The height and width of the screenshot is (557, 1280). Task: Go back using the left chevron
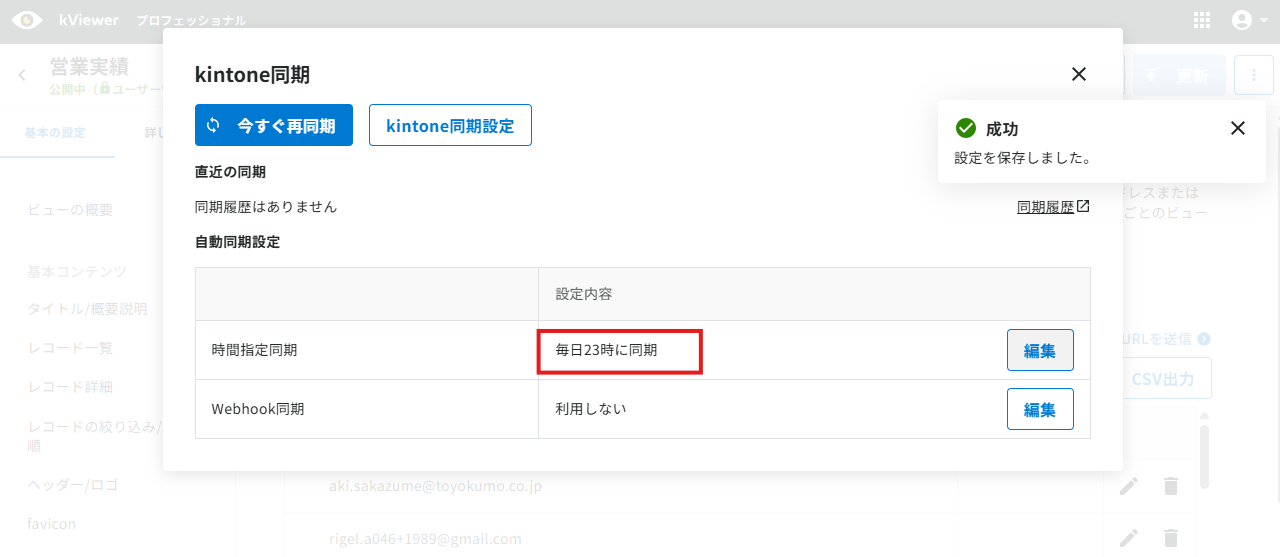pyautogui.click(x=22, y=75)
